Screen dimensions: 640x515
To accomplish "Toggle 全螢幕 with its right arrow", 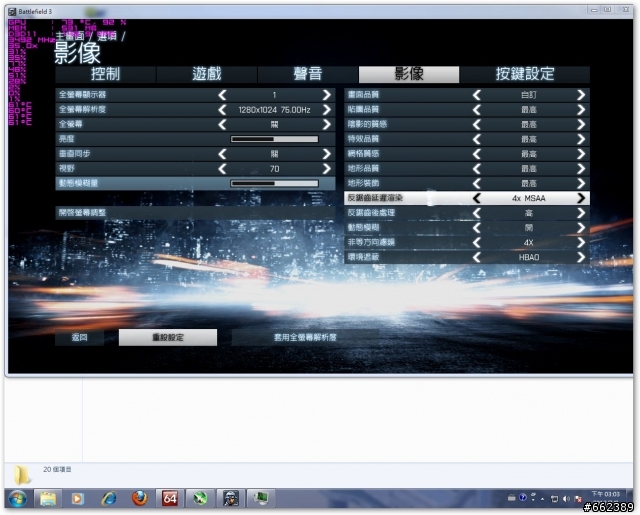I will (x=327, y=124).
